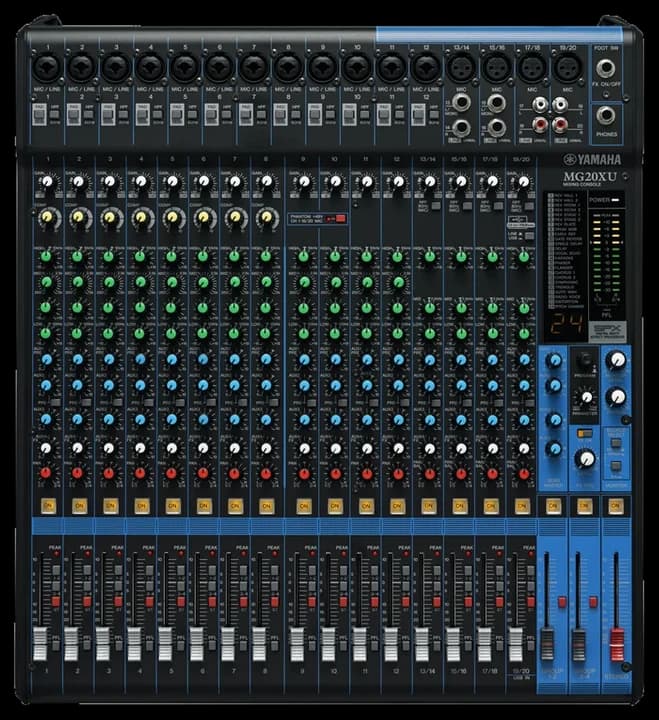Click the channel 6 MIC/LINE combo jack

pos(219,68)
